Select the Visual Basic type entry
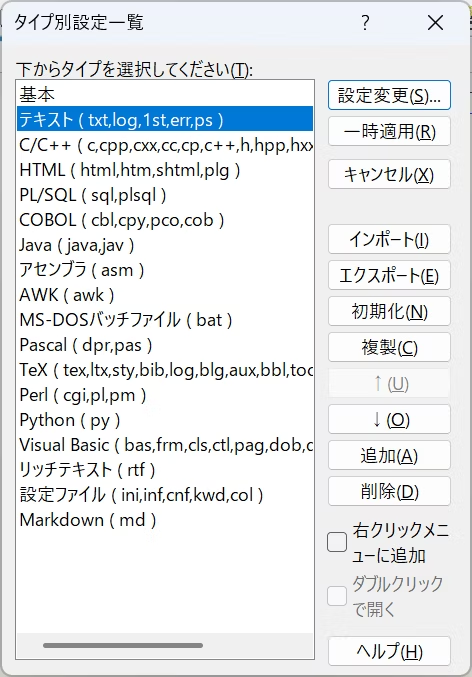The height and width of the screenshot is (677, 472). pyautogui.click(x=165, y=445)
